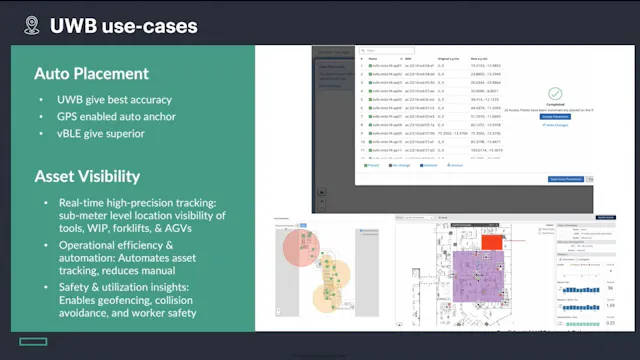Click the bar chart beside the value 1.69

coord(581,307)
